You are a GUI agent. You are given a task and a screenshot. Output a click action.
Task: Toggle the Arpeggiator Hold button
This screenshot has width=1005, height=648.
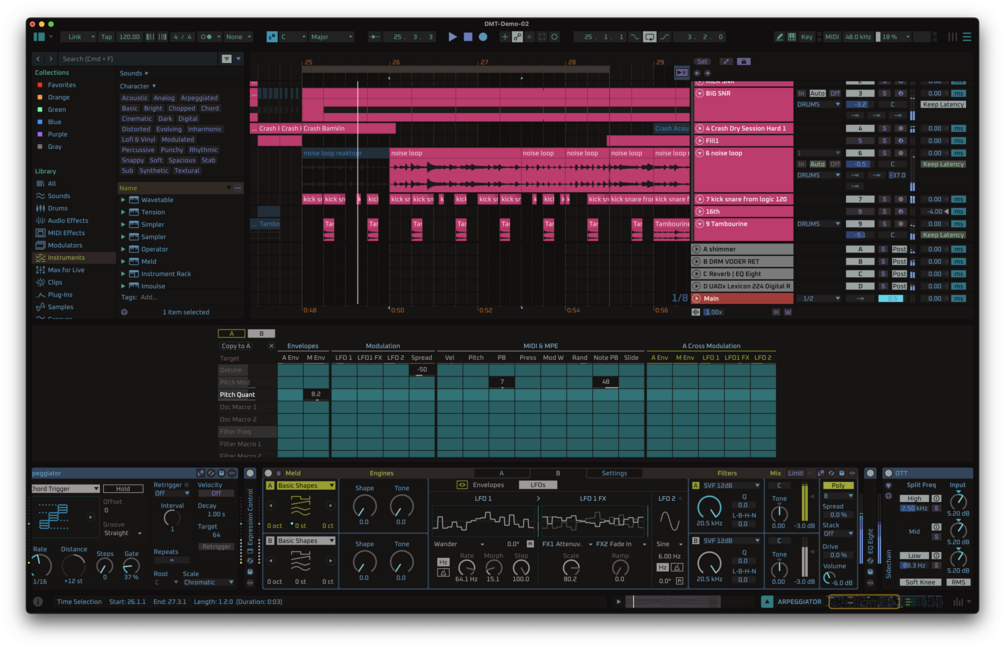(x=123, y=488)
